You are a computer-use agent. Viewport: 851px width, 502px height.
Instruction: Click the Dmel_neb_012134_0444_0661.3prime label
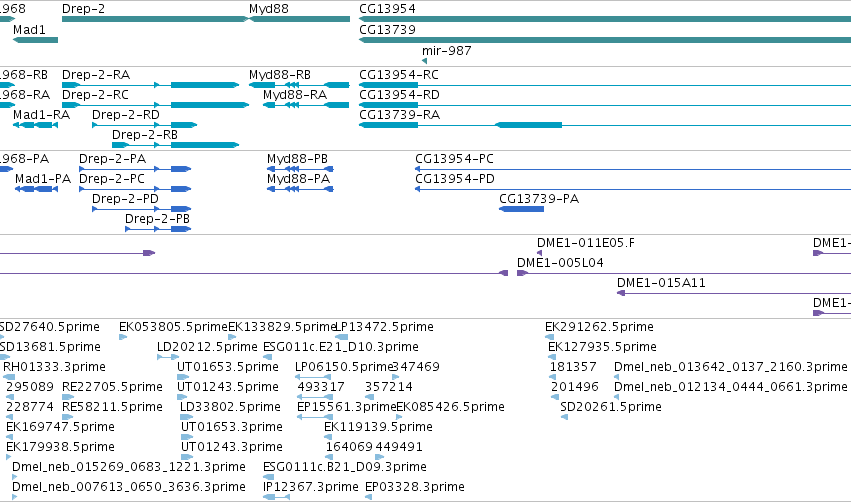click(x=731, y=387)
